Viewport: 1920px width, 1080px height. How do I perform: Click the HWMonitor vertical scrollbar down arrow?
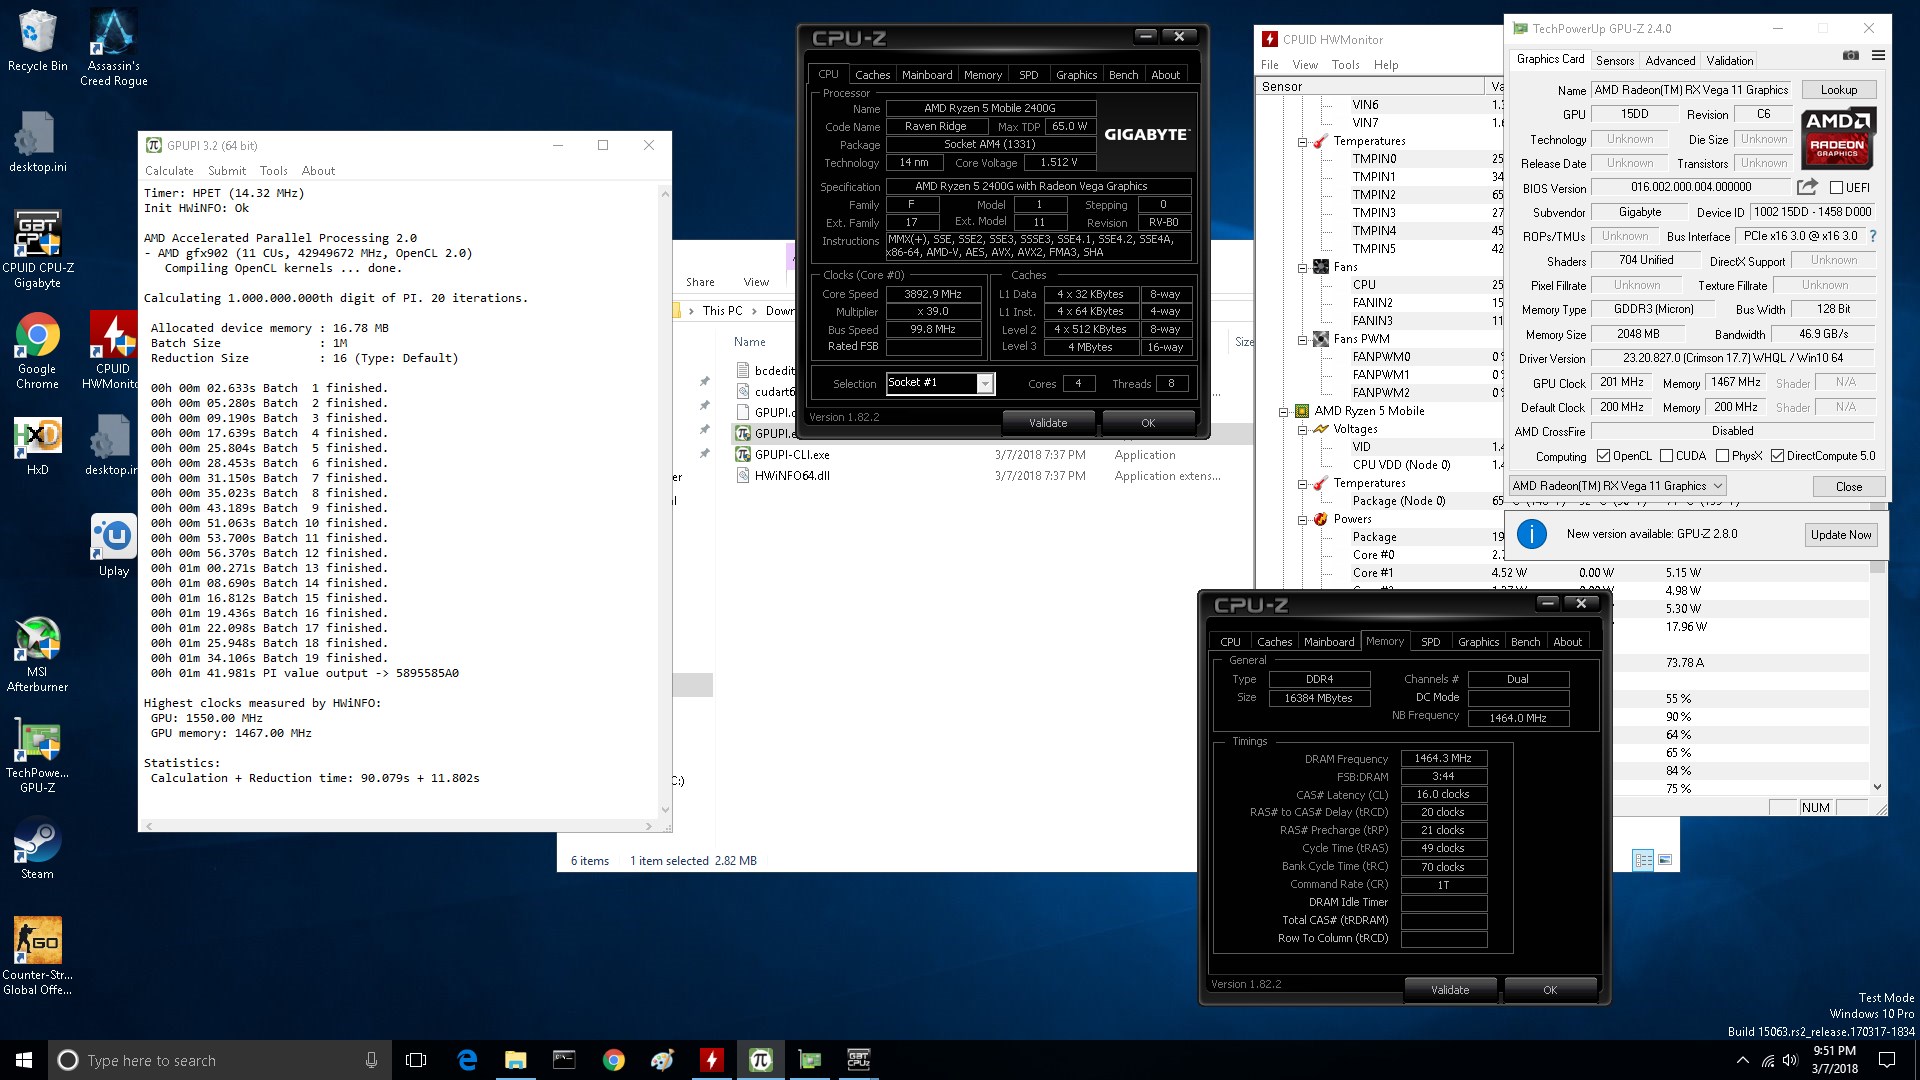click(x=1877, y=788)
